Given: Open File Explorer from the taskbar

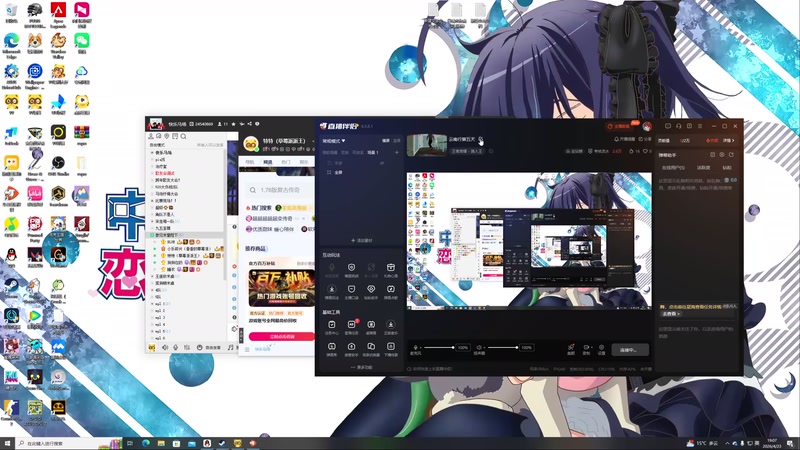Looking at the screenshot, I should (161, 443).
